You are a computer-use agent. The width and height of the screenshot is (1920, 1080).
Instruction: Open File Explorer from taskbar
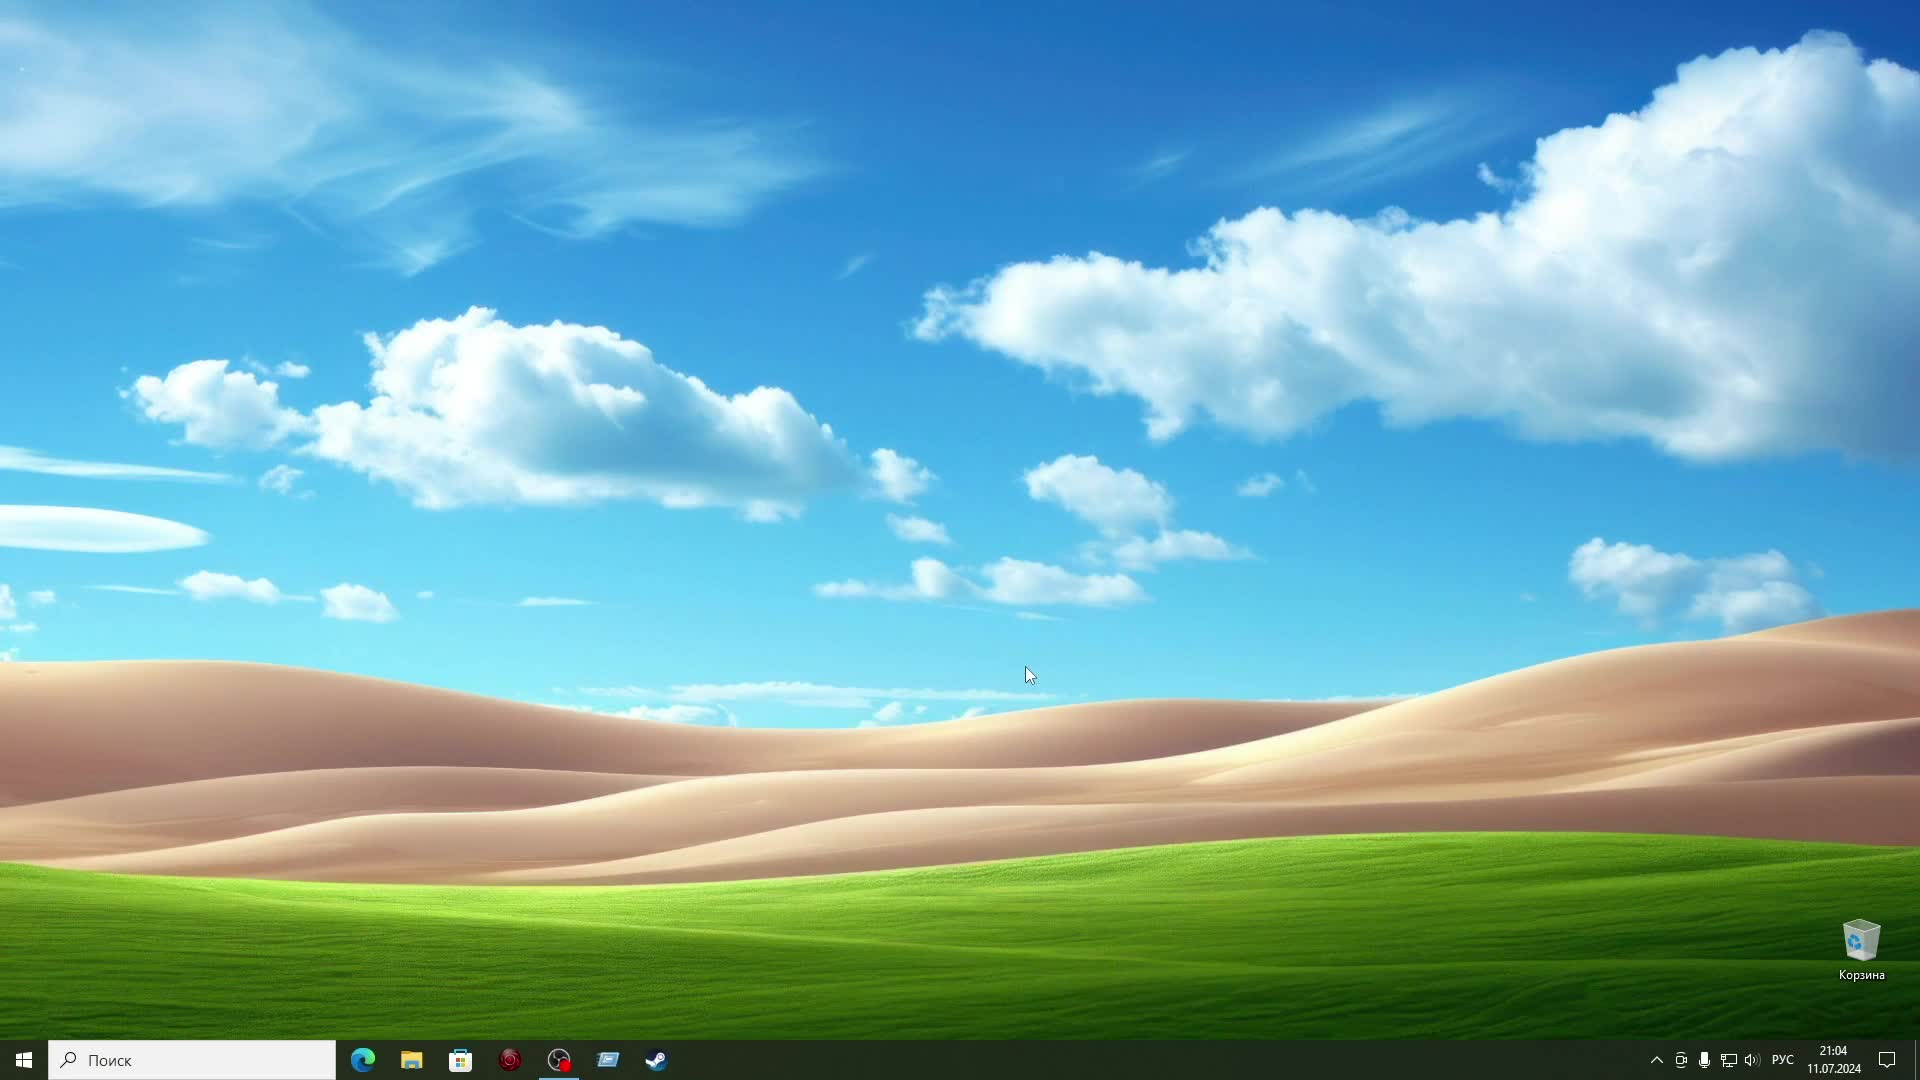click(411, 1060)
